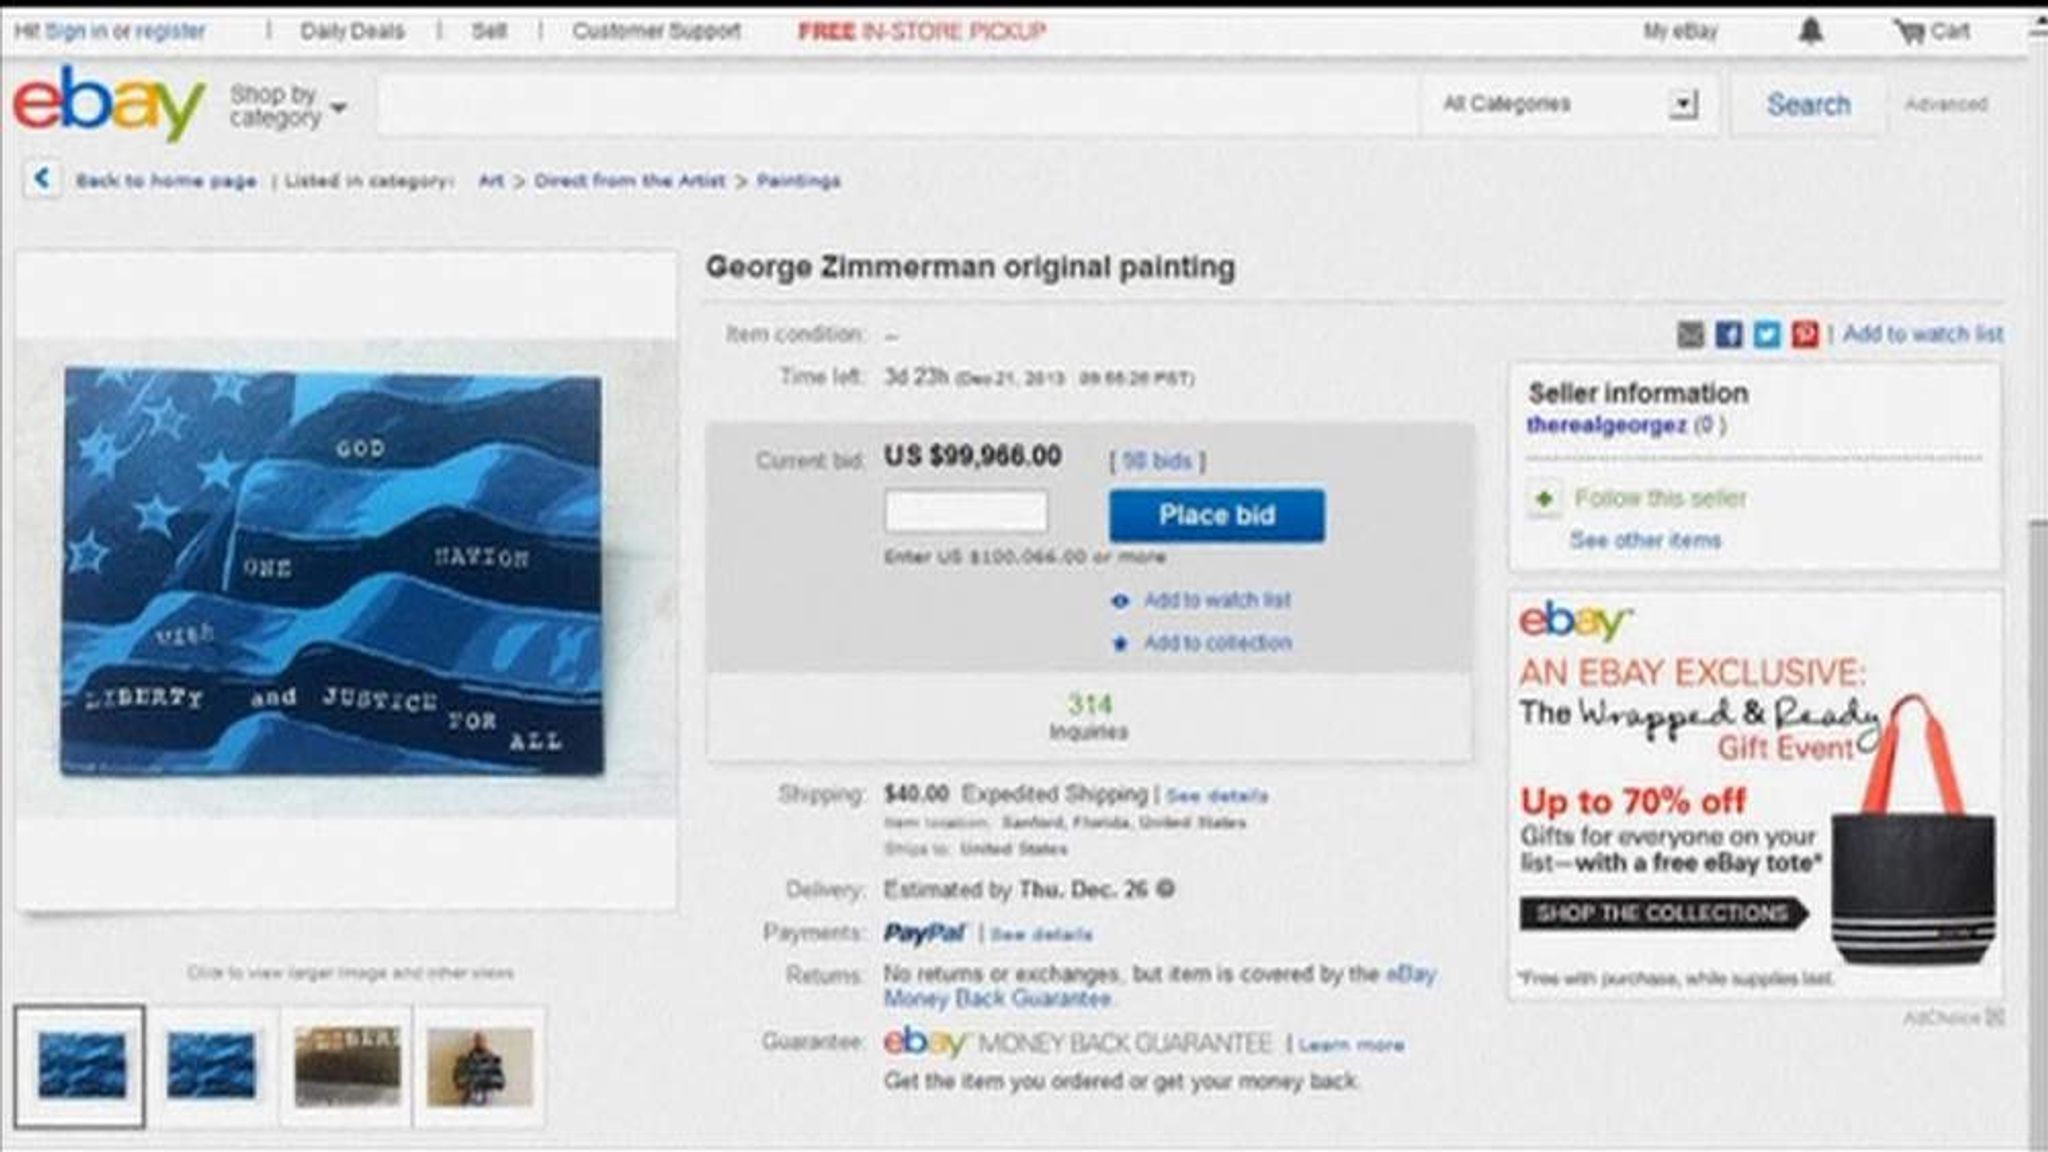Share listing on Facebook icon

coord(1729,334)
